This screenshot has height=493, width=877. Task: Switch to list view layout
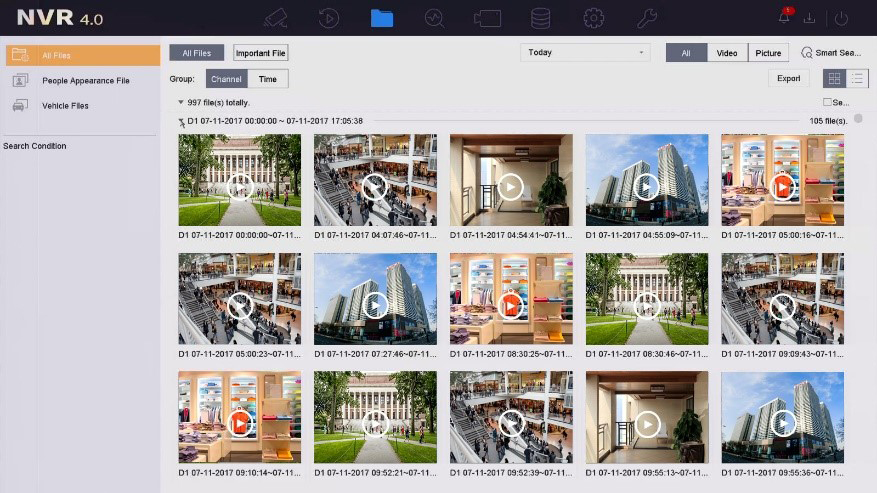[857, 78]
